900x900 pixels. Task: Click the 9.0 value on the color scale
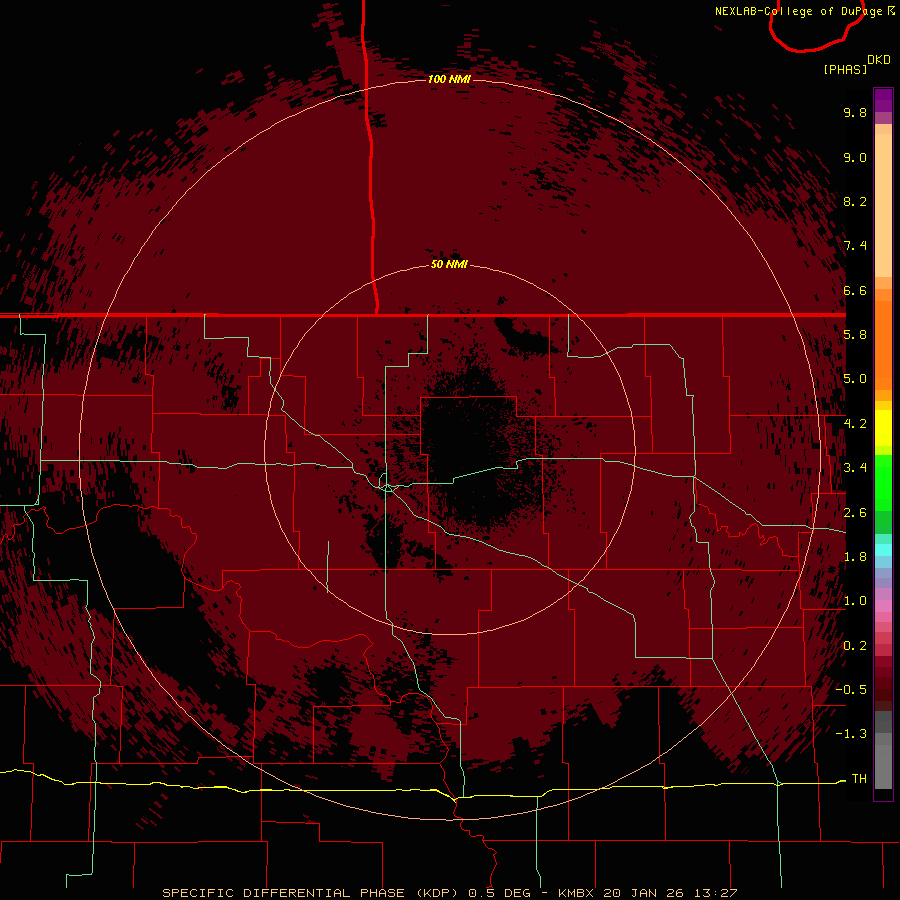click(855, 157)
